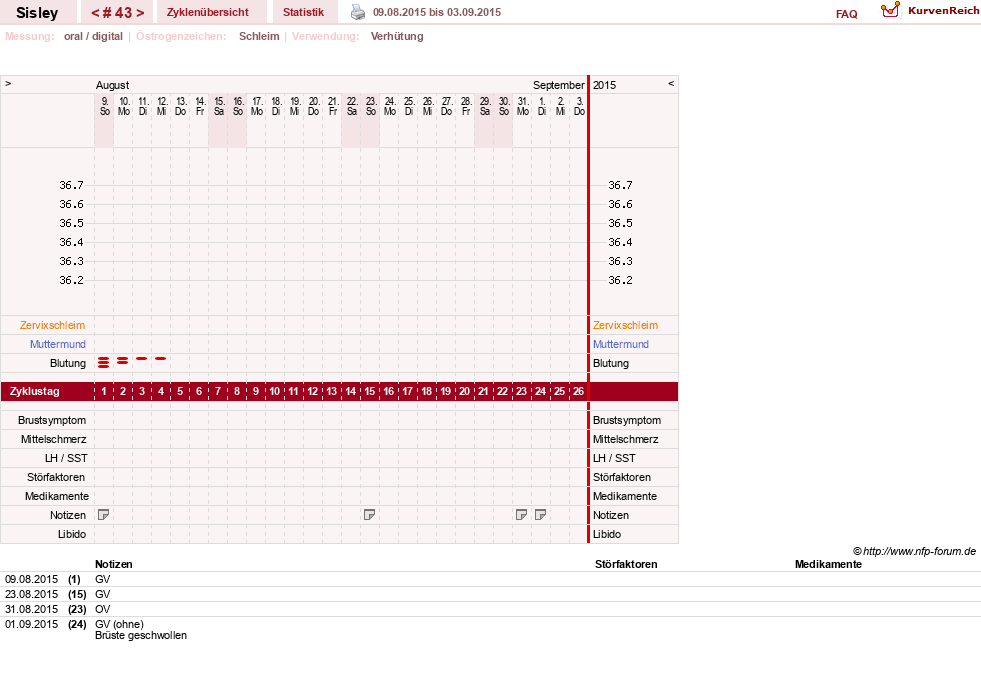Click the light bleeding marker on day 4

click(161, 359)
